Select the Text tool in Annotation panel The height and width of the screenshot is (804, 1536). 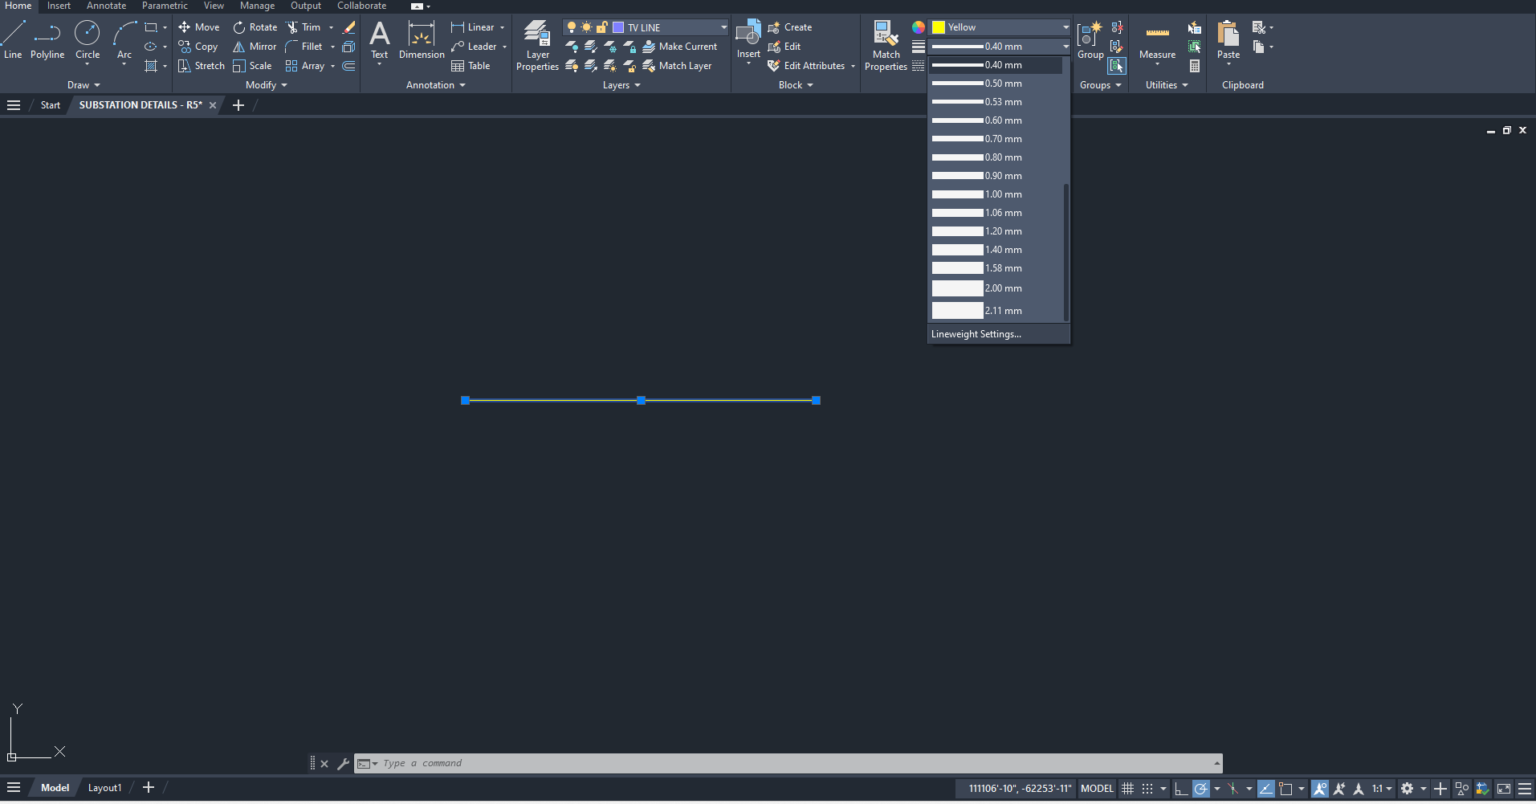pos(379,40)
